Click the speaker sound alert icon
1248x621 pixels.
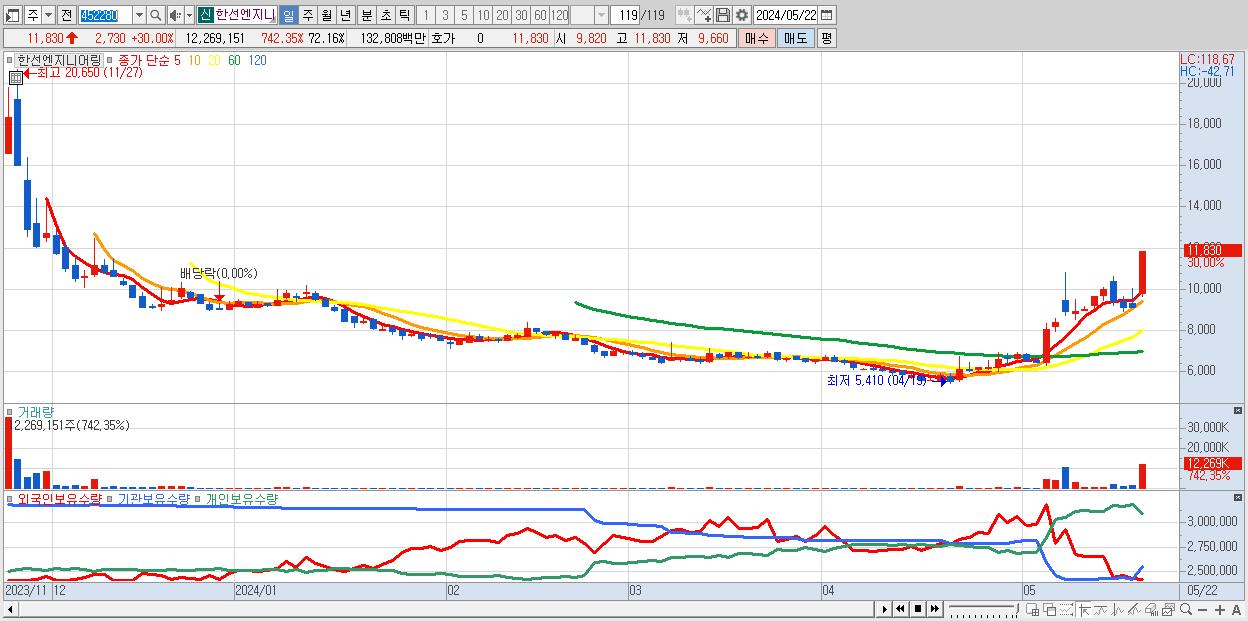pos(174,15)
